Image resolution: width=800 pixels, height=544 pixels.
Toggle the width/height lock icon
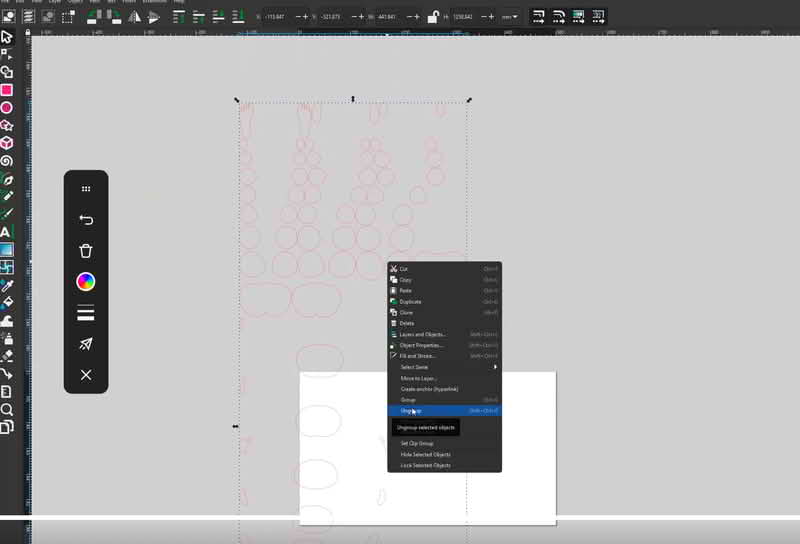pyautogui.click(x=432, y=17)
